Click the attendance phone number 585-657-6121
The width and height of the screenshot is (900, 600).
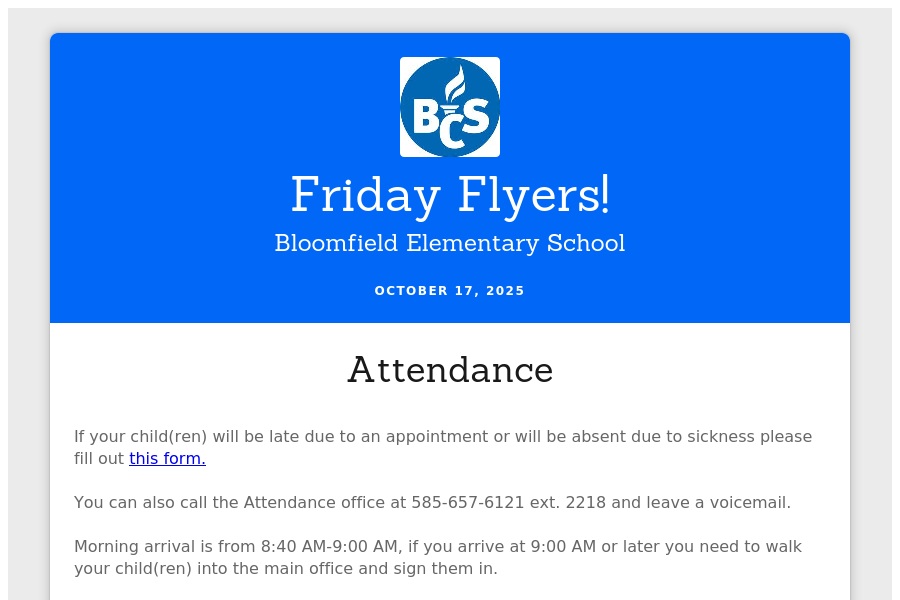467,503
